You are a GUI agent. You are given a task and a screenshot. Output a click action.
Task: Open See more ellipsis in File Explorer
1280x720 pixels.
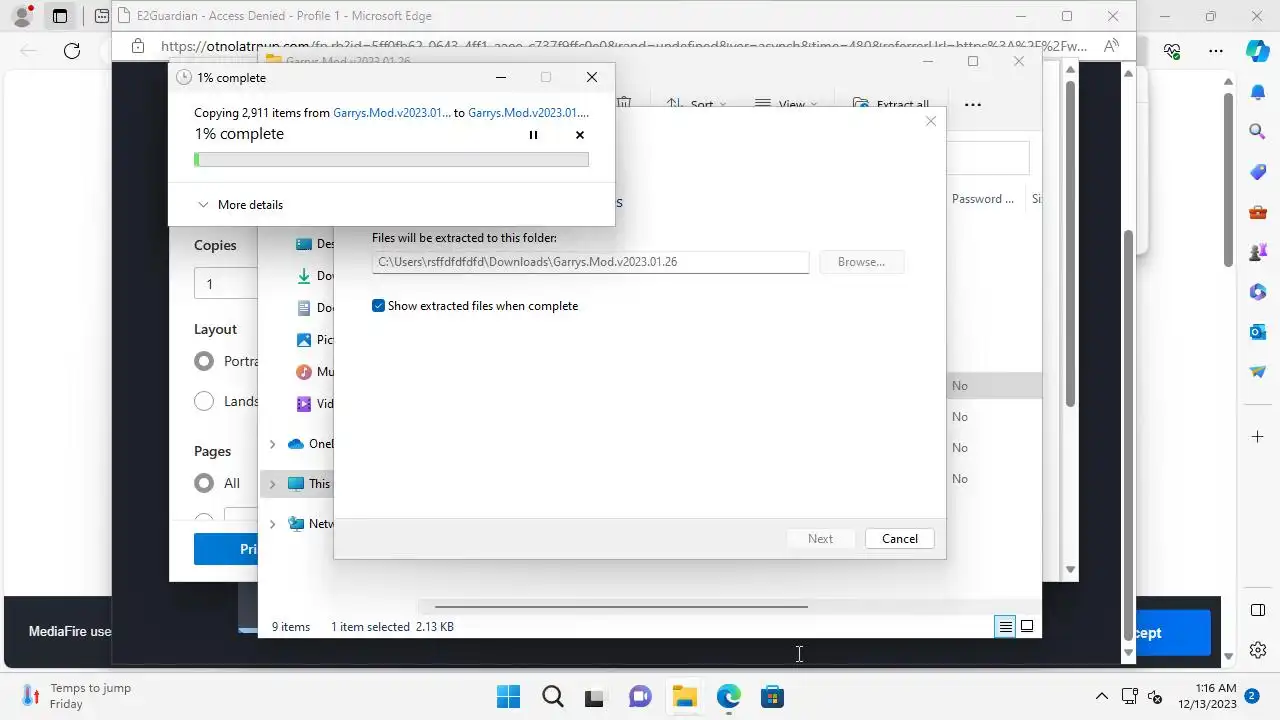[972, 104]
